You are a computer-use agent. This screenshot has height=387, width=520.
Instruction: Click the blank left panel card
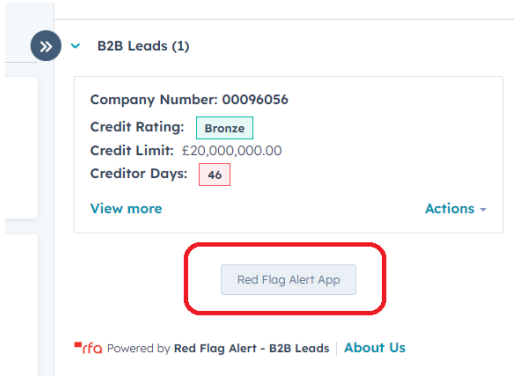[x=21, y=148]
